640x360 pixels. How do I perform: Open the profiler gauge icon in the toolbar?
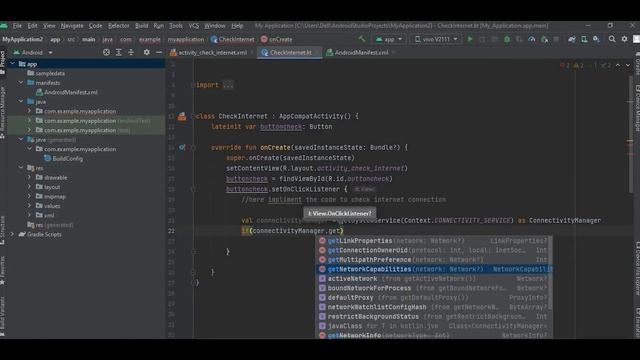531,39
